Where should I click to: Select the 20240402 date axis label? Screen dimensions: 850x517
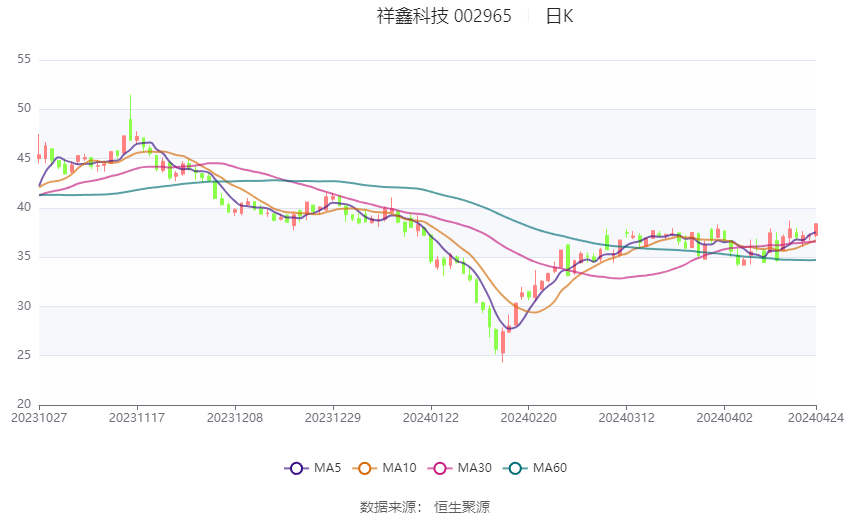[x=724, y=418]
